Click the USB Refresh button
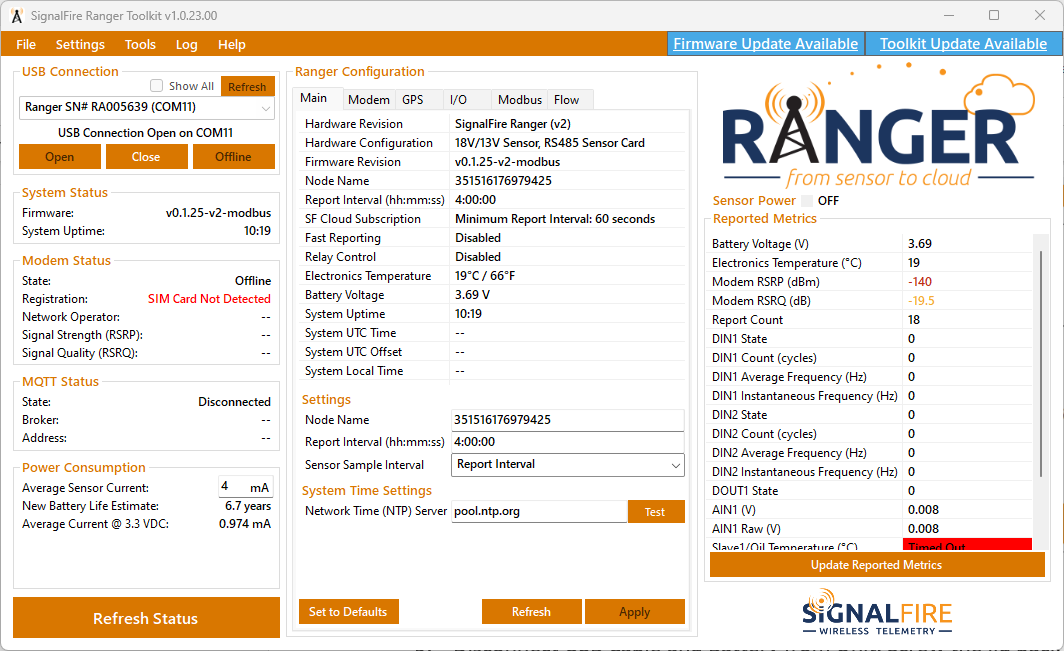This screenshot has width=1064, height=651. click(247, 86)
